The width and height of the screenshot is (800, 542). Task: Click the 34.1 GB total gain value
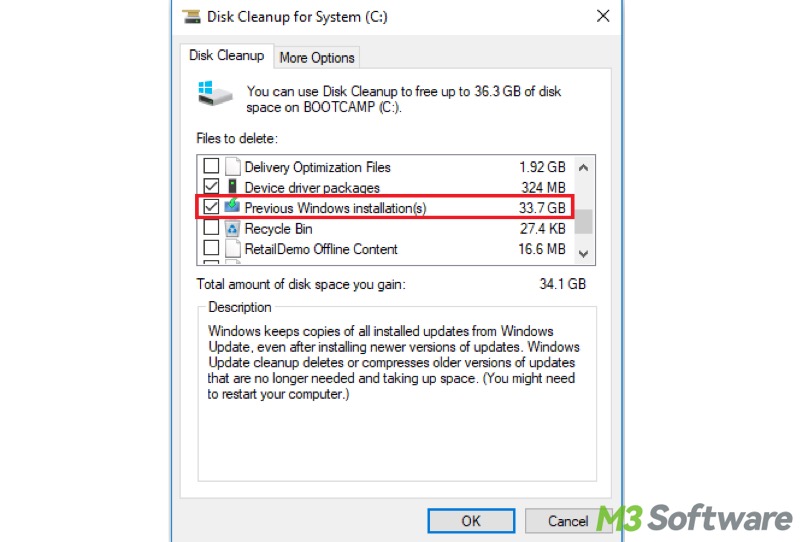click(x=562, y=284)
